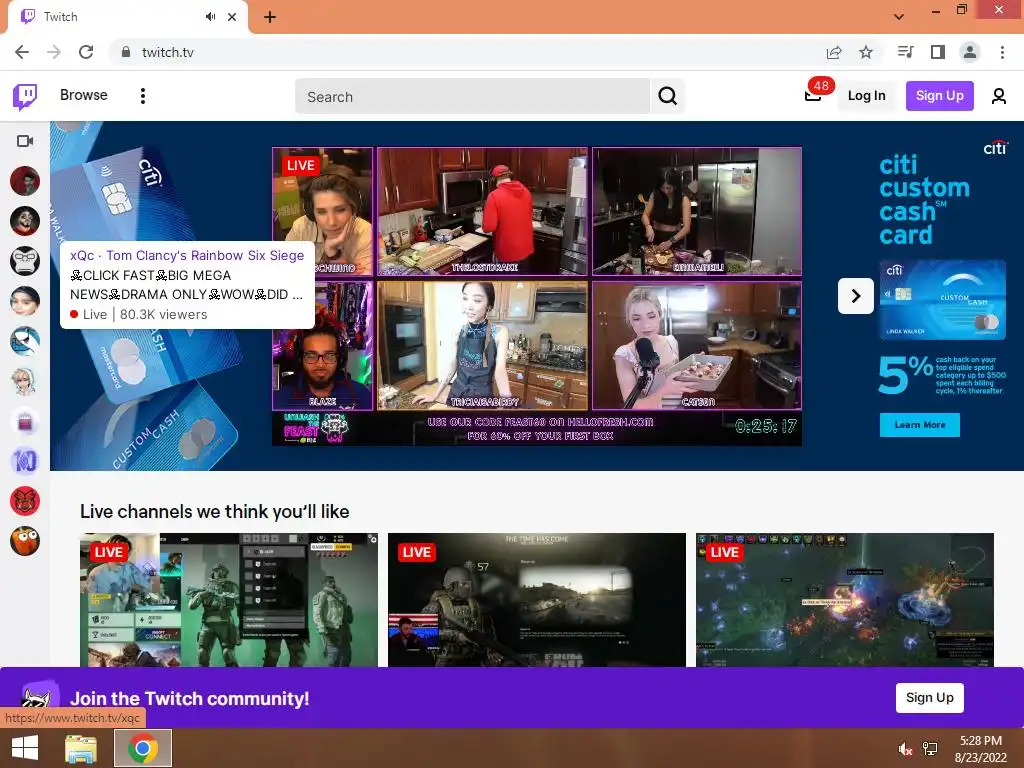Open the anime character avatar channel in sidebar
The height and width of the screenshot is (768, 1024).
25,381
